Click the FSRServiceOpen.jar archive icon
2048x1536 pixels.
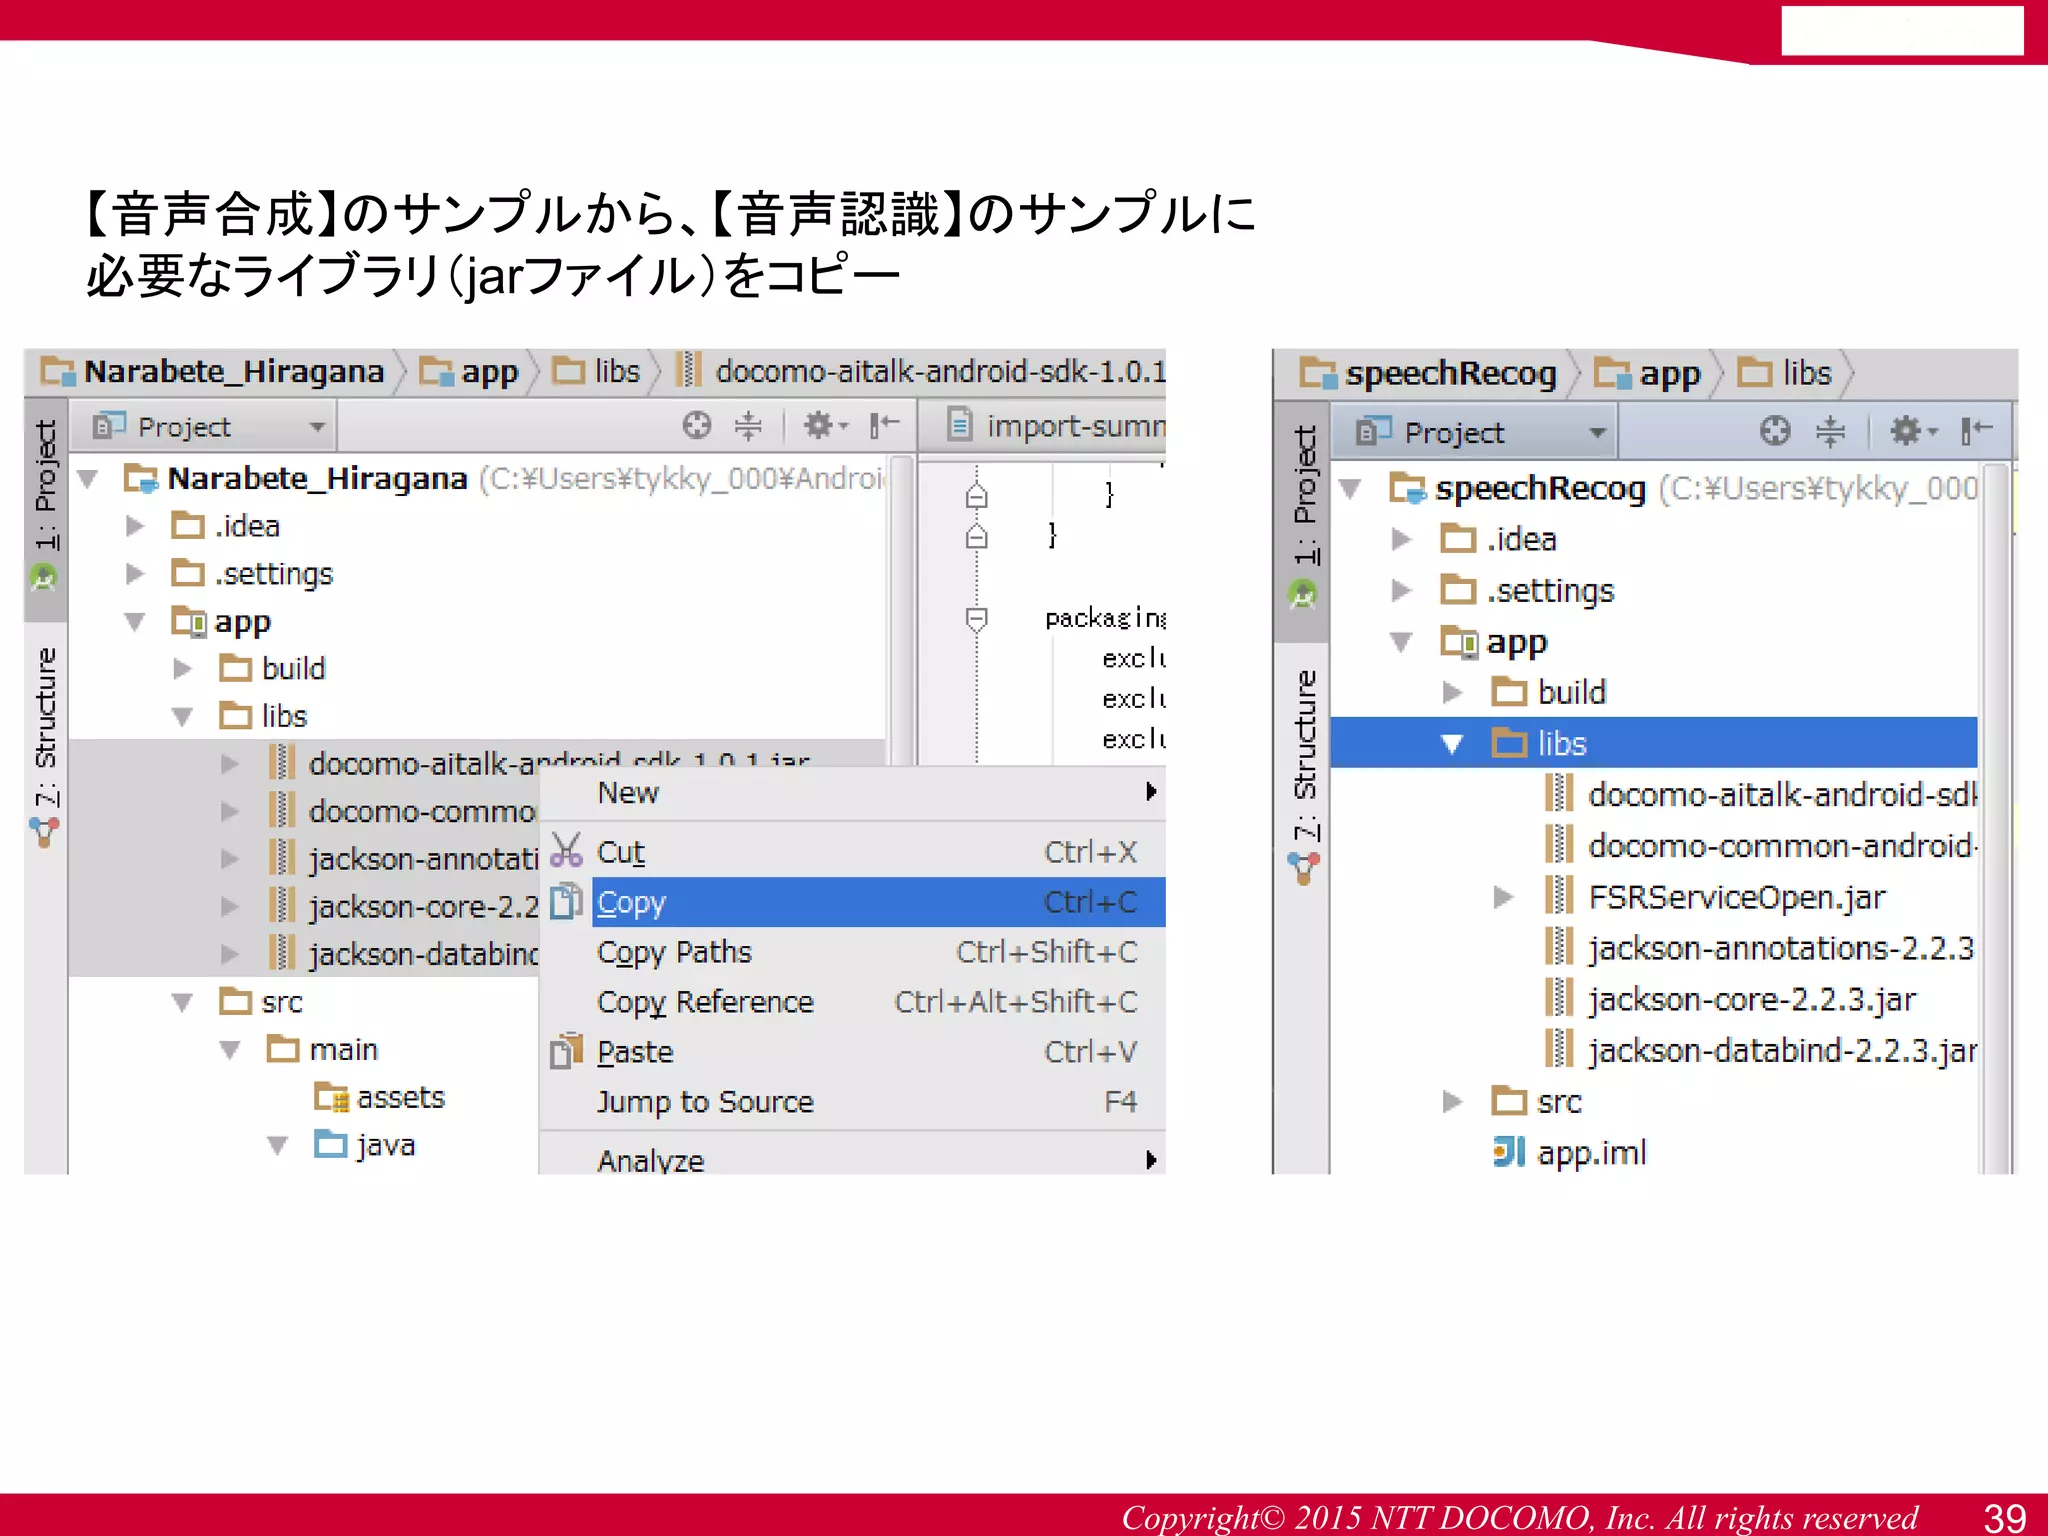click(x=1558, y=896)
